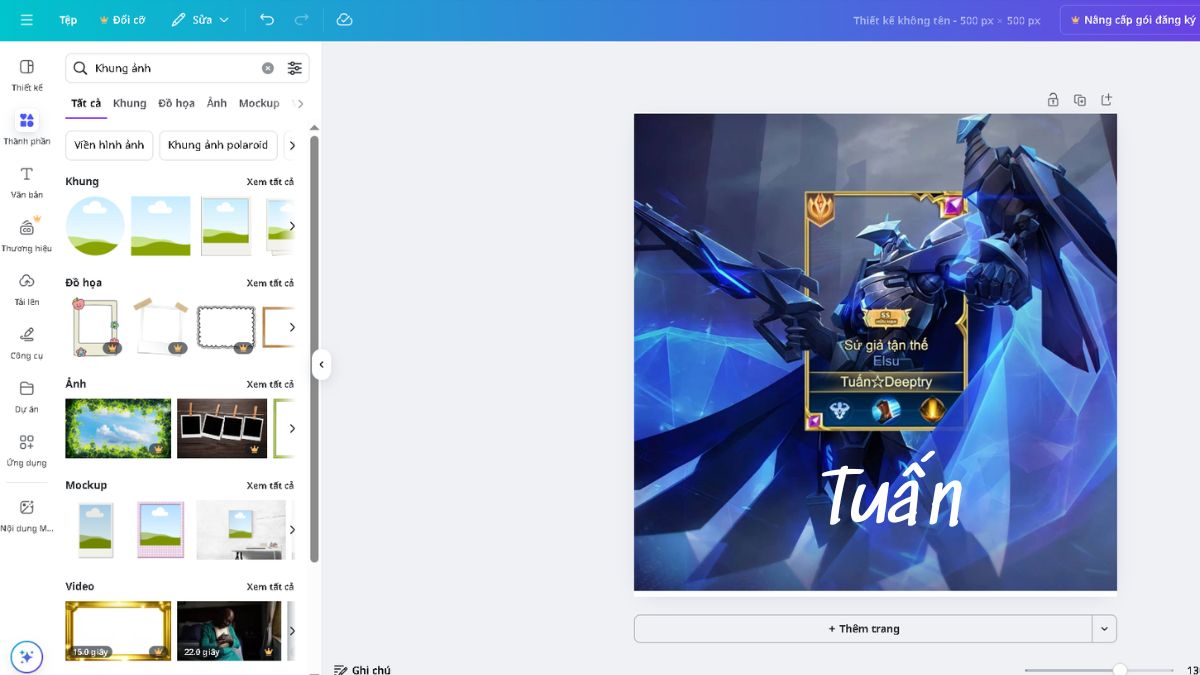Screen dimensions: 1200x675
Task: Duplicate the page icon
Action: click(1080, 100)
